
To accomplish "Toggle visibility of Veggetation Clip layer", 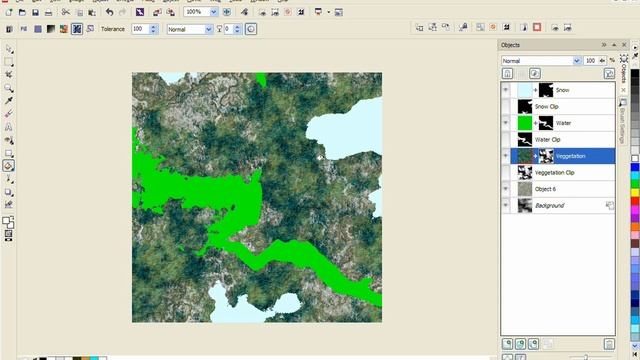I will (506, 173).
